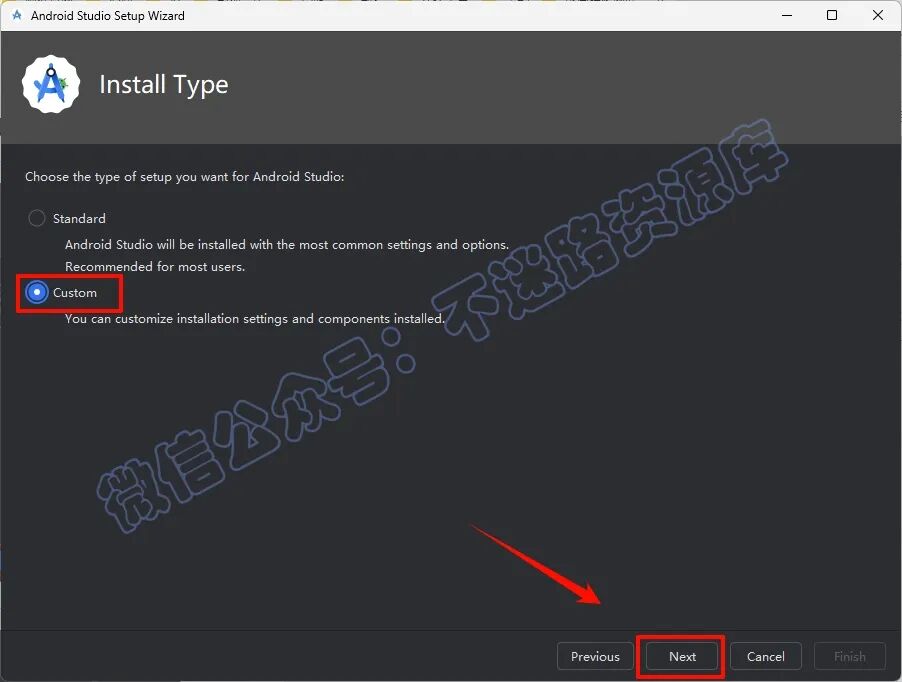Image resolution: width=902 pixels, height=682 pixels.
Task: Click the Android Studio logo in the header
Action: [x=51, y=85]
